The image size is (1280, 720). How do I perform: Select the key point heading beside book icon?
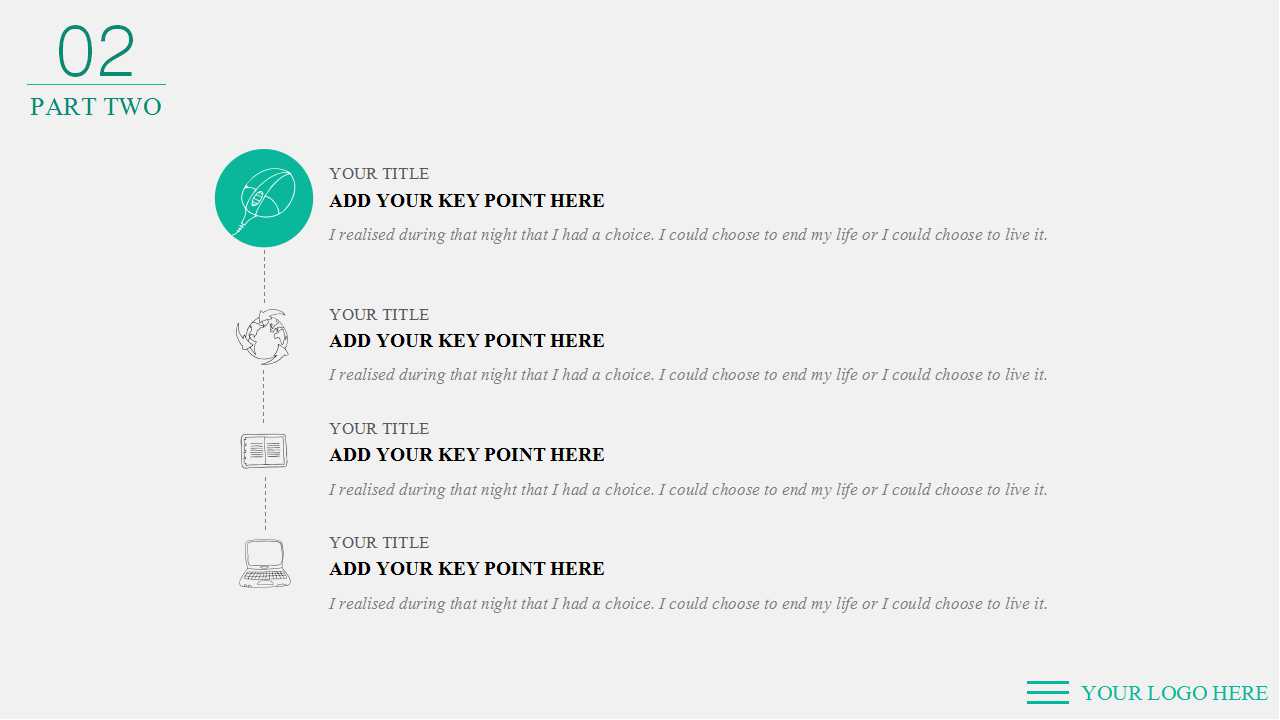[467, 455]
